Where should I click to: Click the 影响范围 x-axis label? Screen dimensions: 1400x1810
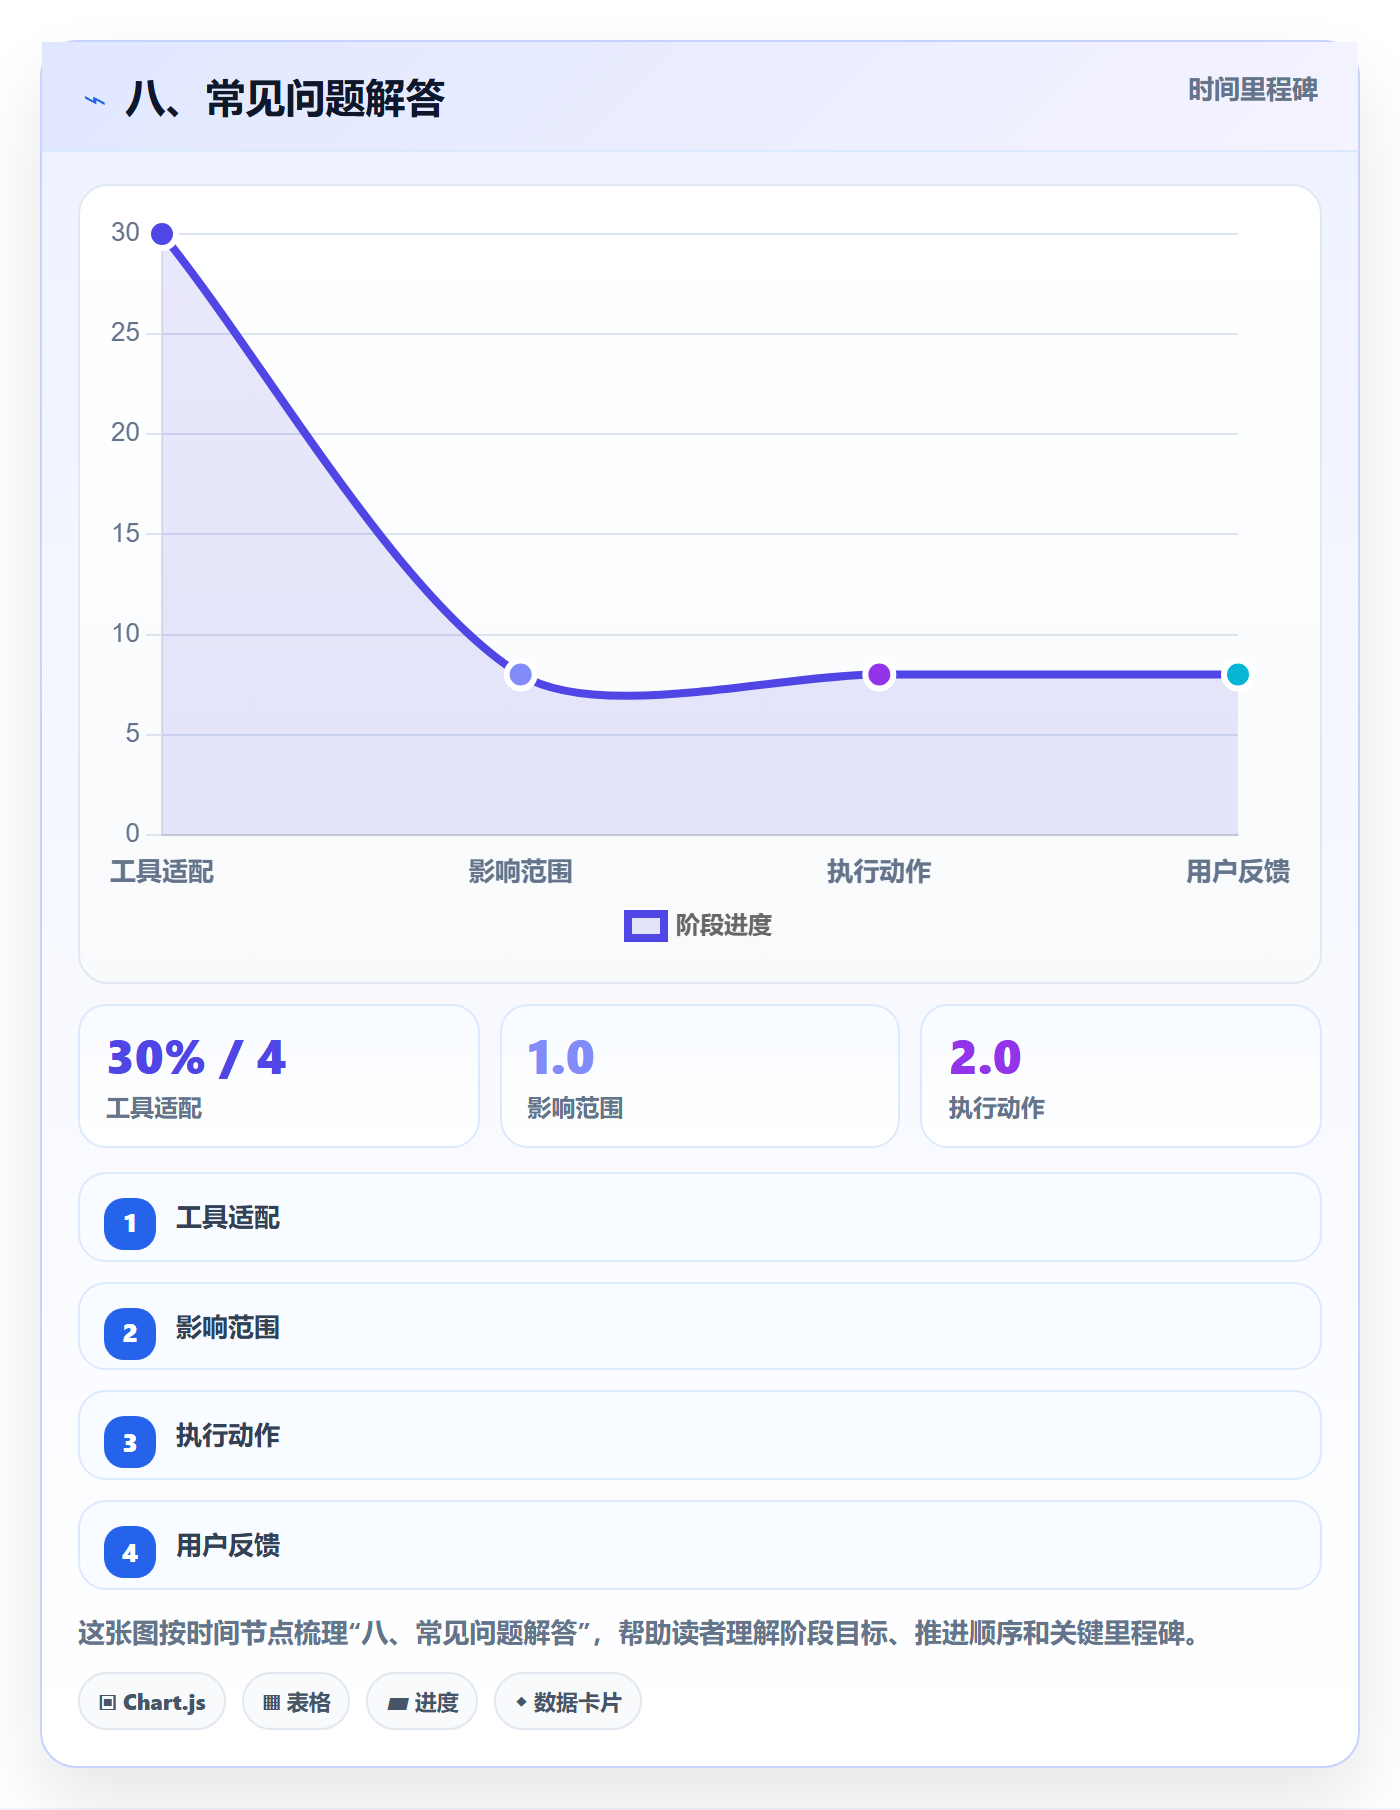point(520,872)
